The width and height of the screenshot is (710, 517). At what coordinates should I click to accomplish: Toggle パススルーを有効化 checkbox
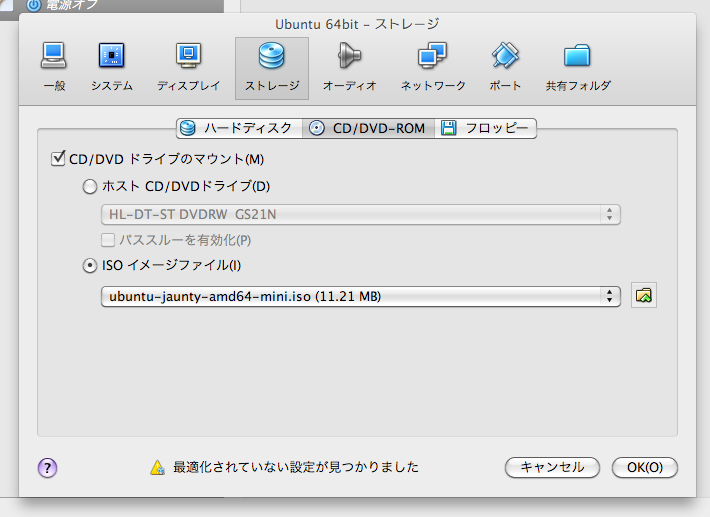pyautogui.click(x=108, y=240)
